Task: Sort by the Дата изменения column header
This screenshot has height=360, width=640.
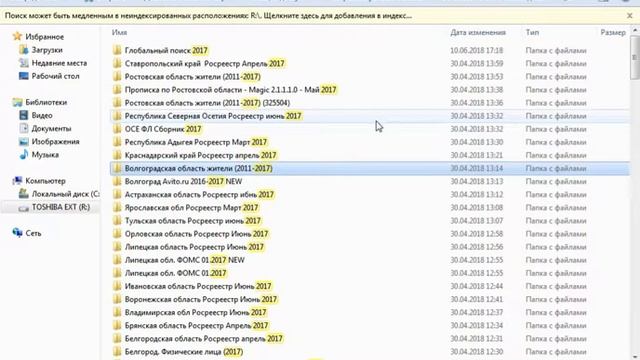Action: pyautogui.click(x=478, y=32)
